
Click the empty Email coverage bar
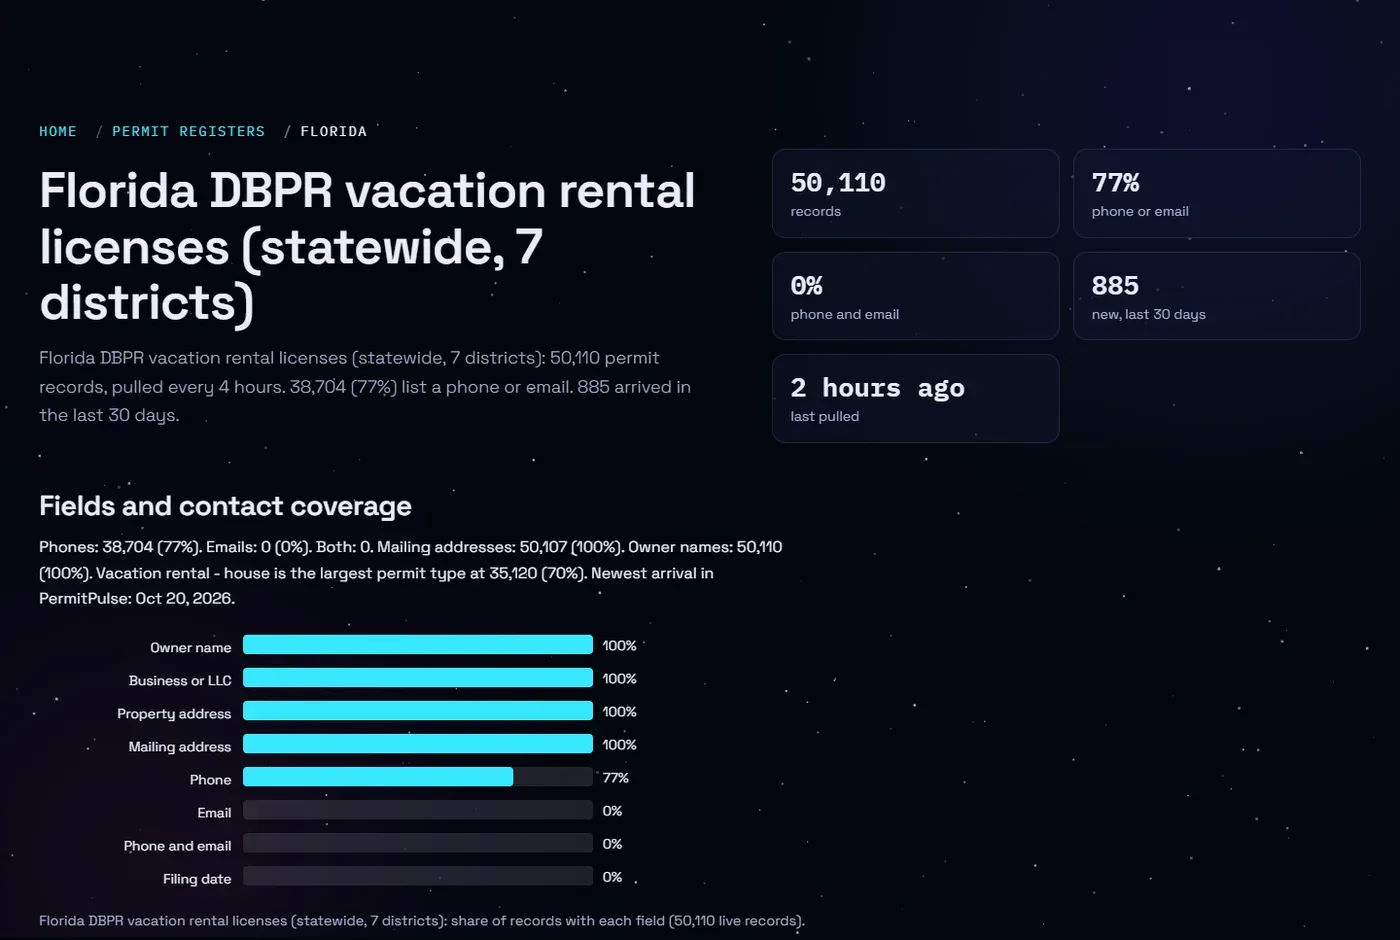[418, 810]
